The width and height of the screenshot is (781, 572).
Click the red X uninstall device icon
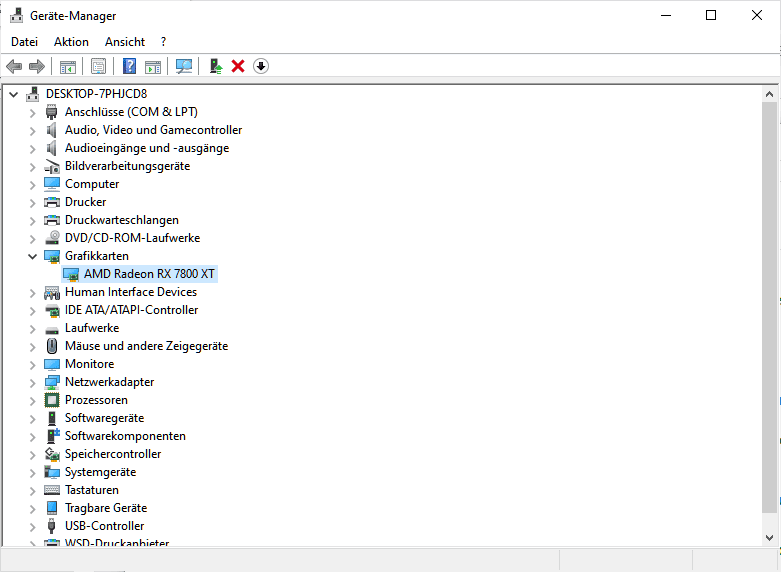[238, 66]
